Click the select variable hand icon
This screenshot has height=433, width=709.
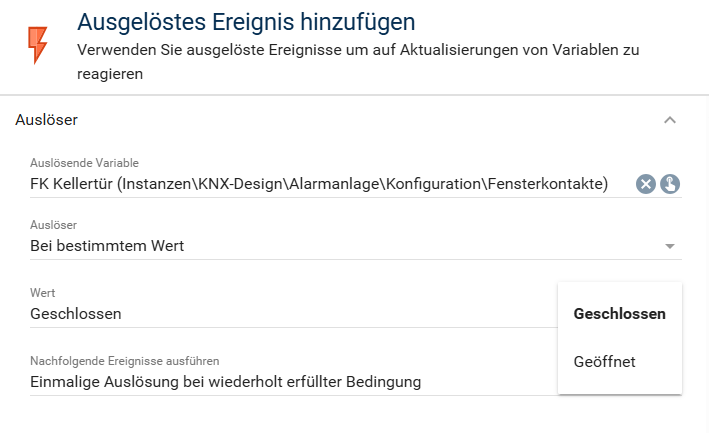(670, 184)
